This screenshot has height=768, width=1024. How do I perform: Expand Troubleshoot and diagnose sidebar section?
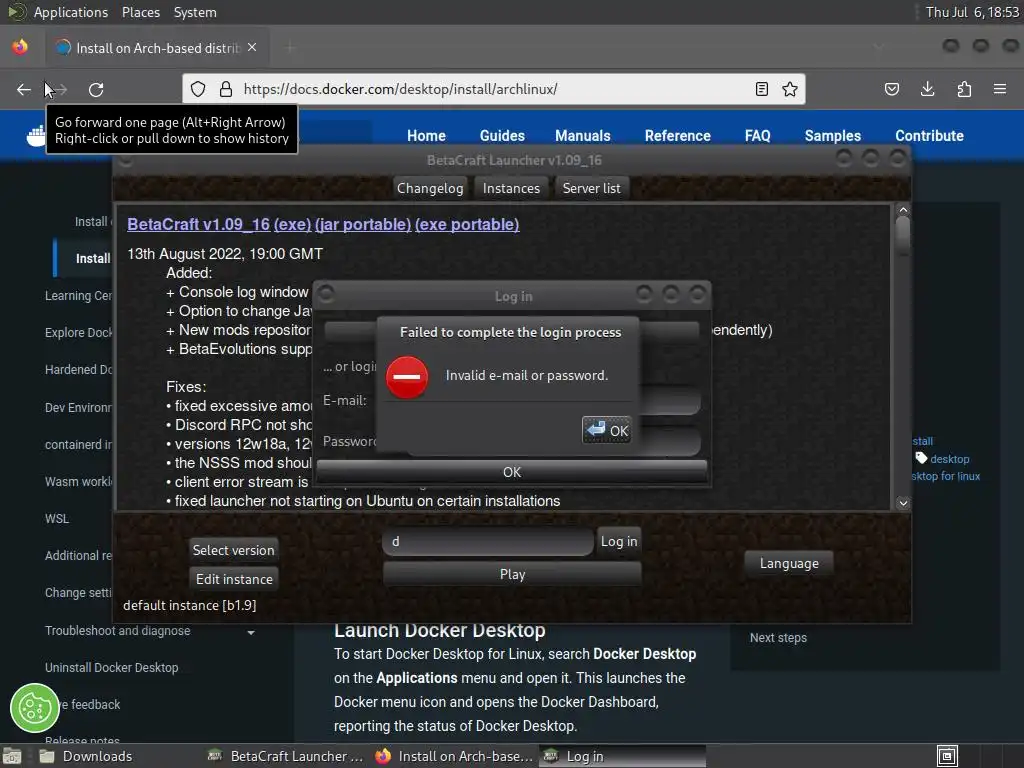pyautogui.click(x=251, y=632)
